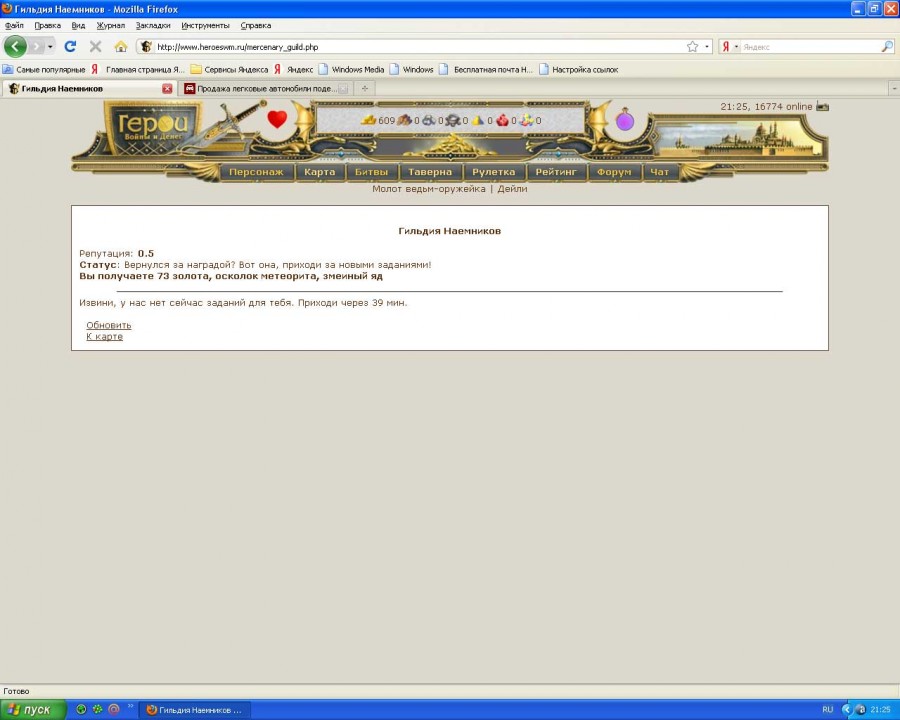Switch to the Продажа легковые автомобили tab
Viewport: 900px width, 720px height.
266,88
